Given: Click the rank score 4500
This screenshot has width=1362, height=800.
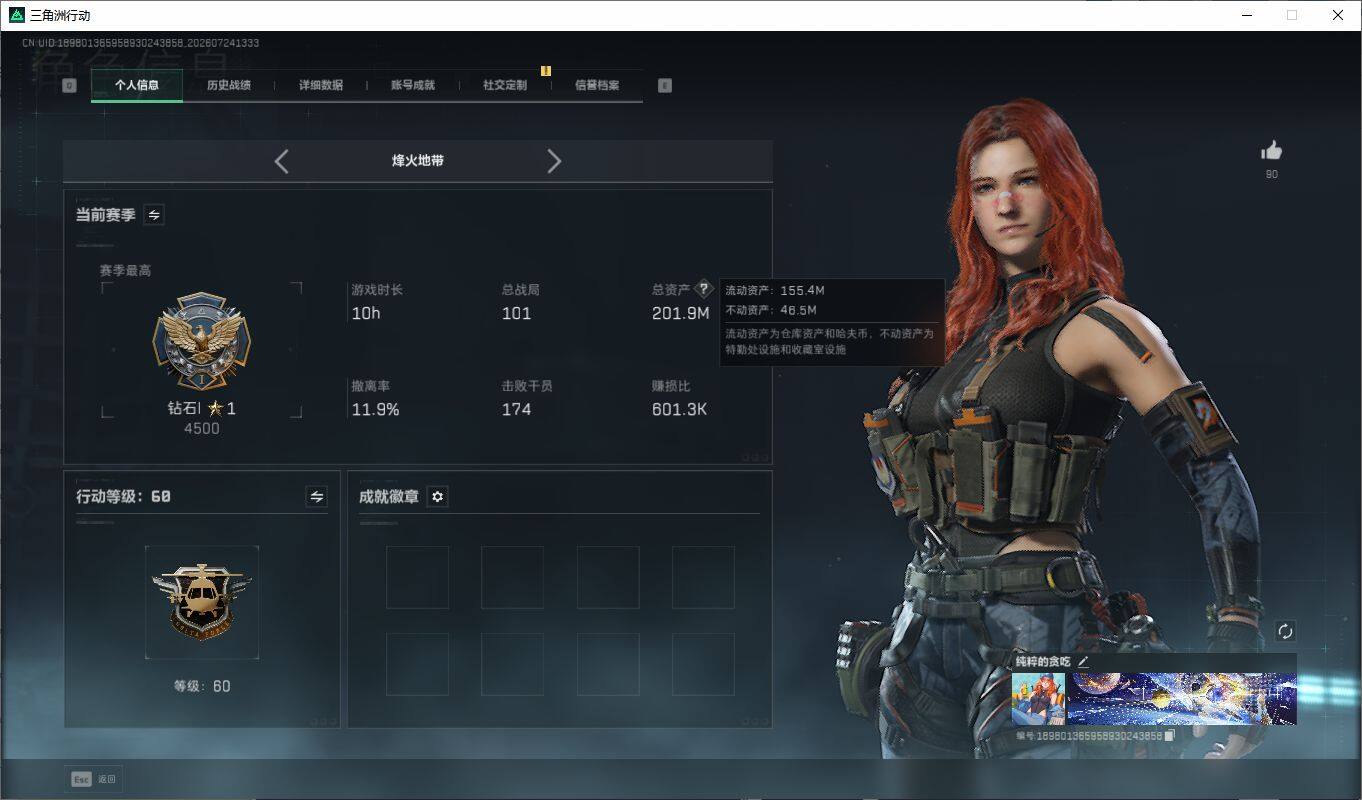Looking at the screenshot, I should point(201,429).
